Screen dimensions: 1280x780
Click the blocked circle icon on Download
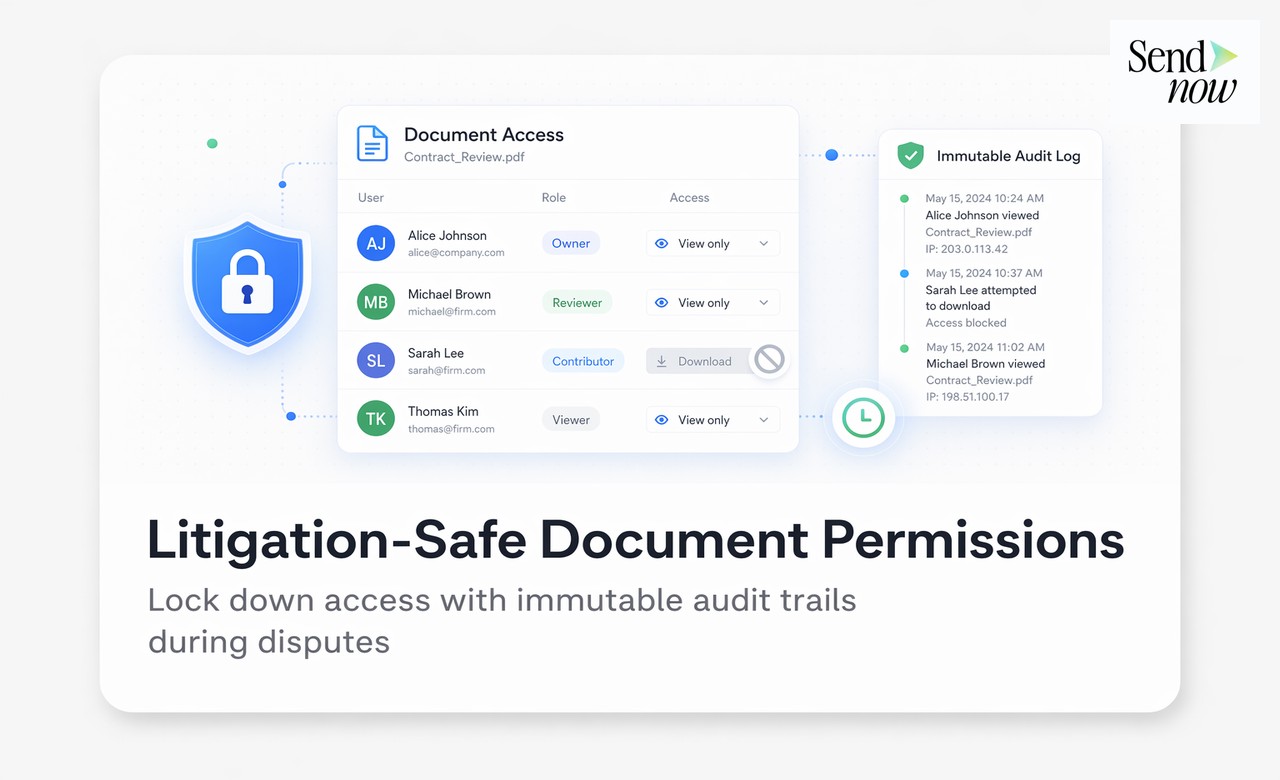(768, 359)
